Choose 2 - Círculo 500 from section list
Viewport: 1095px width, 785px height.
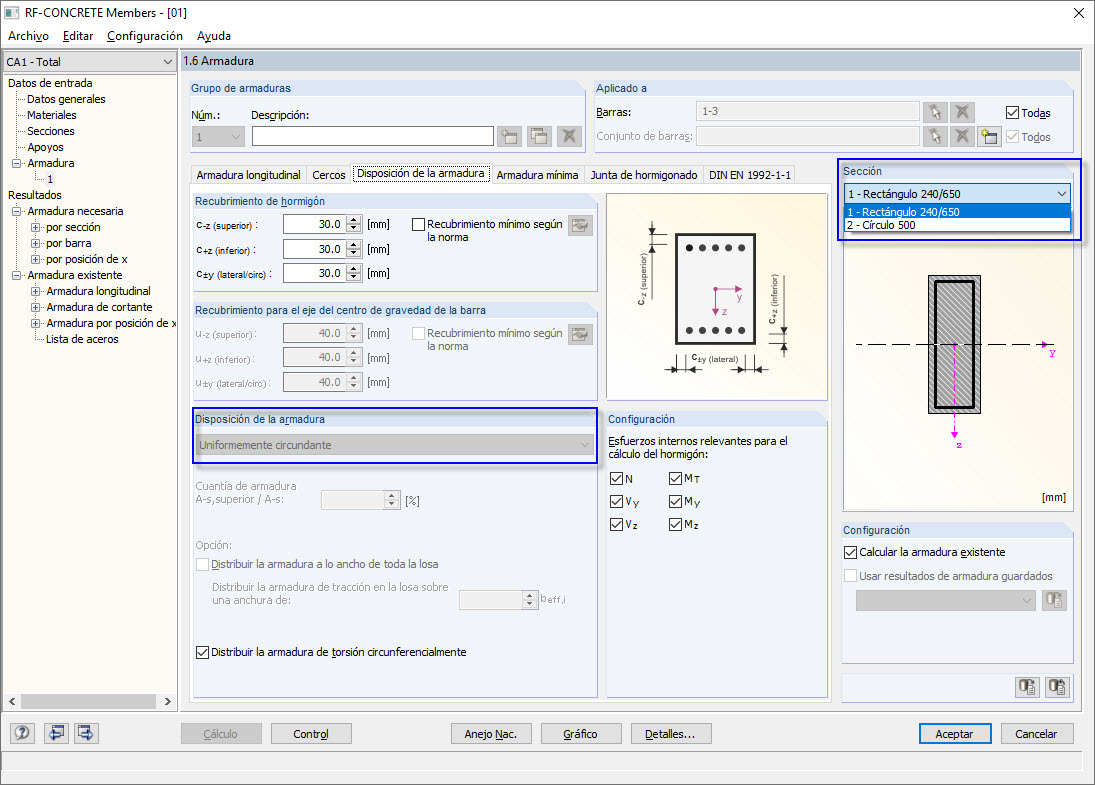957,225
